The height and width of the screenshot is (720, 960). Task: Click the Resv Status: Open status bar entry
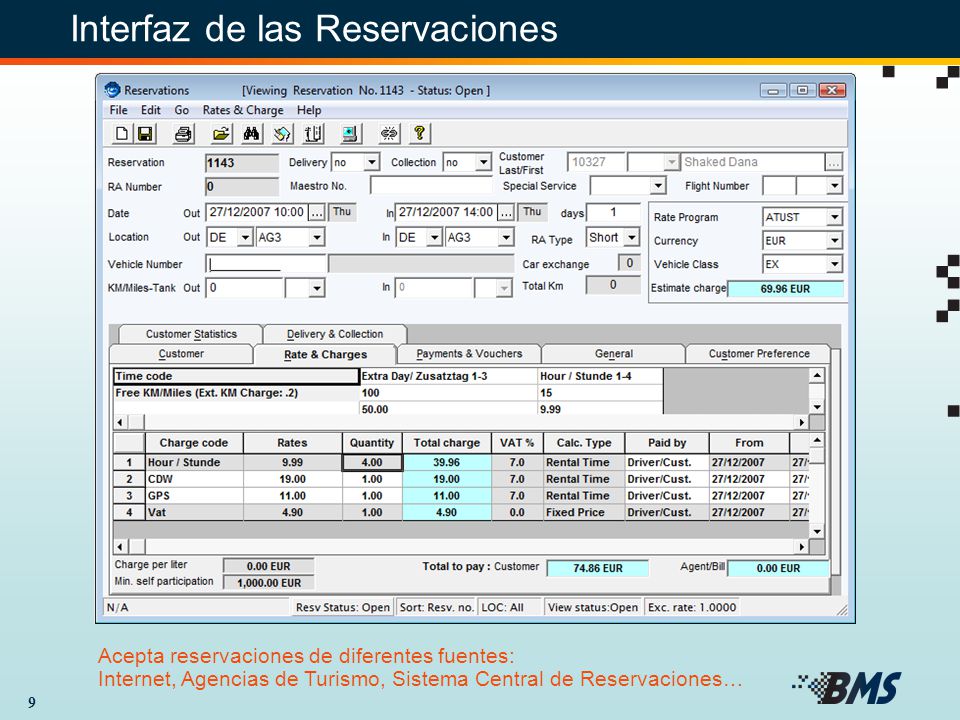pos(342,607)
